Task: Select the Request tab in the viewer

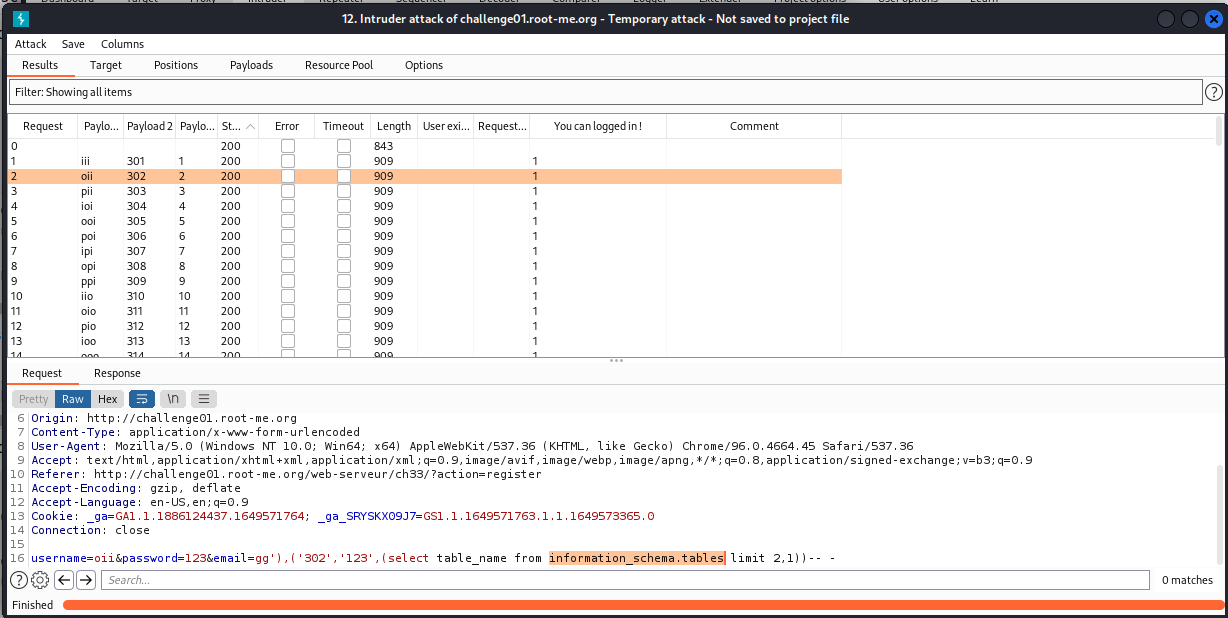Action: (x=42, y=373)
